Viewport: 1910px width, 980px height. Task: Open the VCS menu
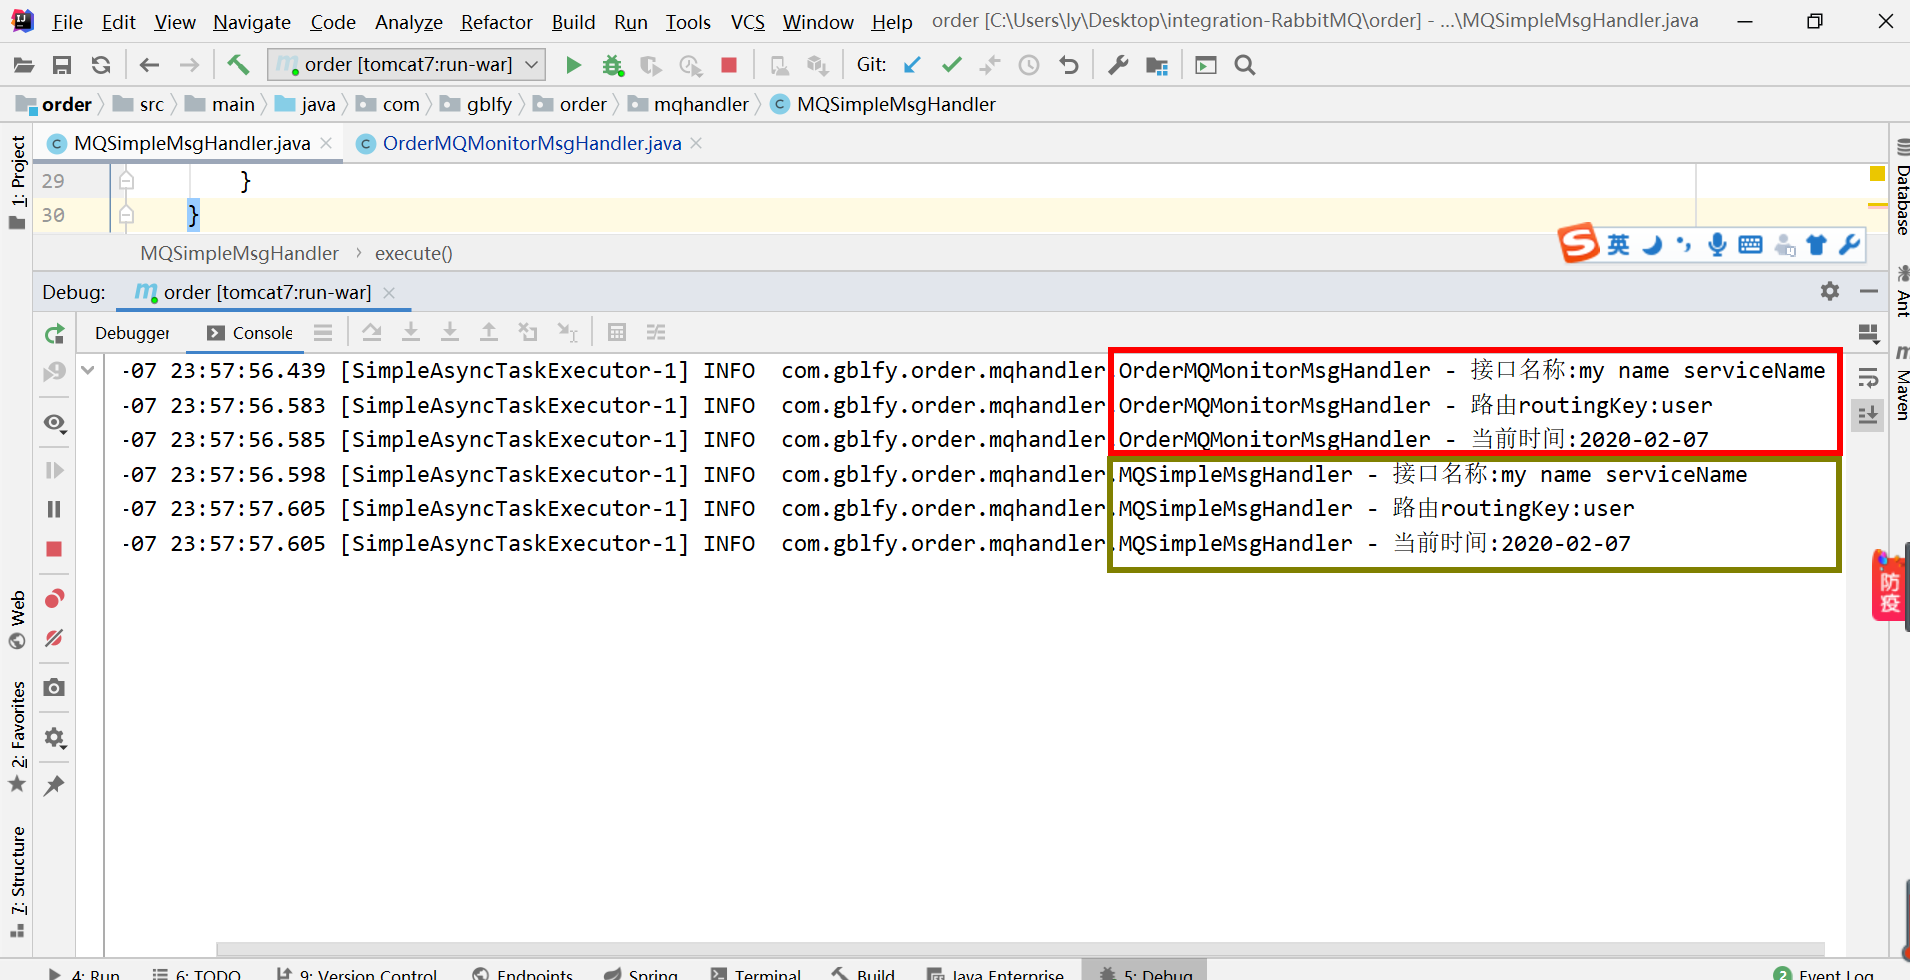tap(747, 22)
